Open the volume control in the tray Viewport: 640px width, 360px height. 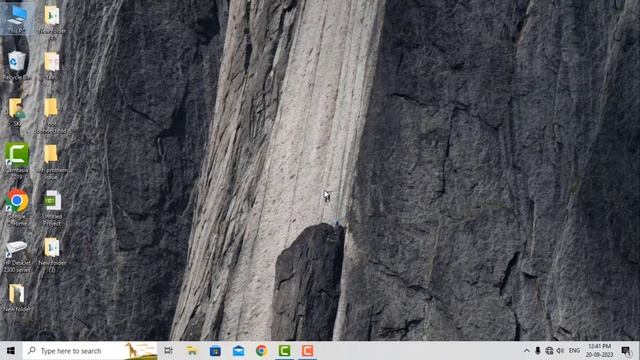pos(560,351)
